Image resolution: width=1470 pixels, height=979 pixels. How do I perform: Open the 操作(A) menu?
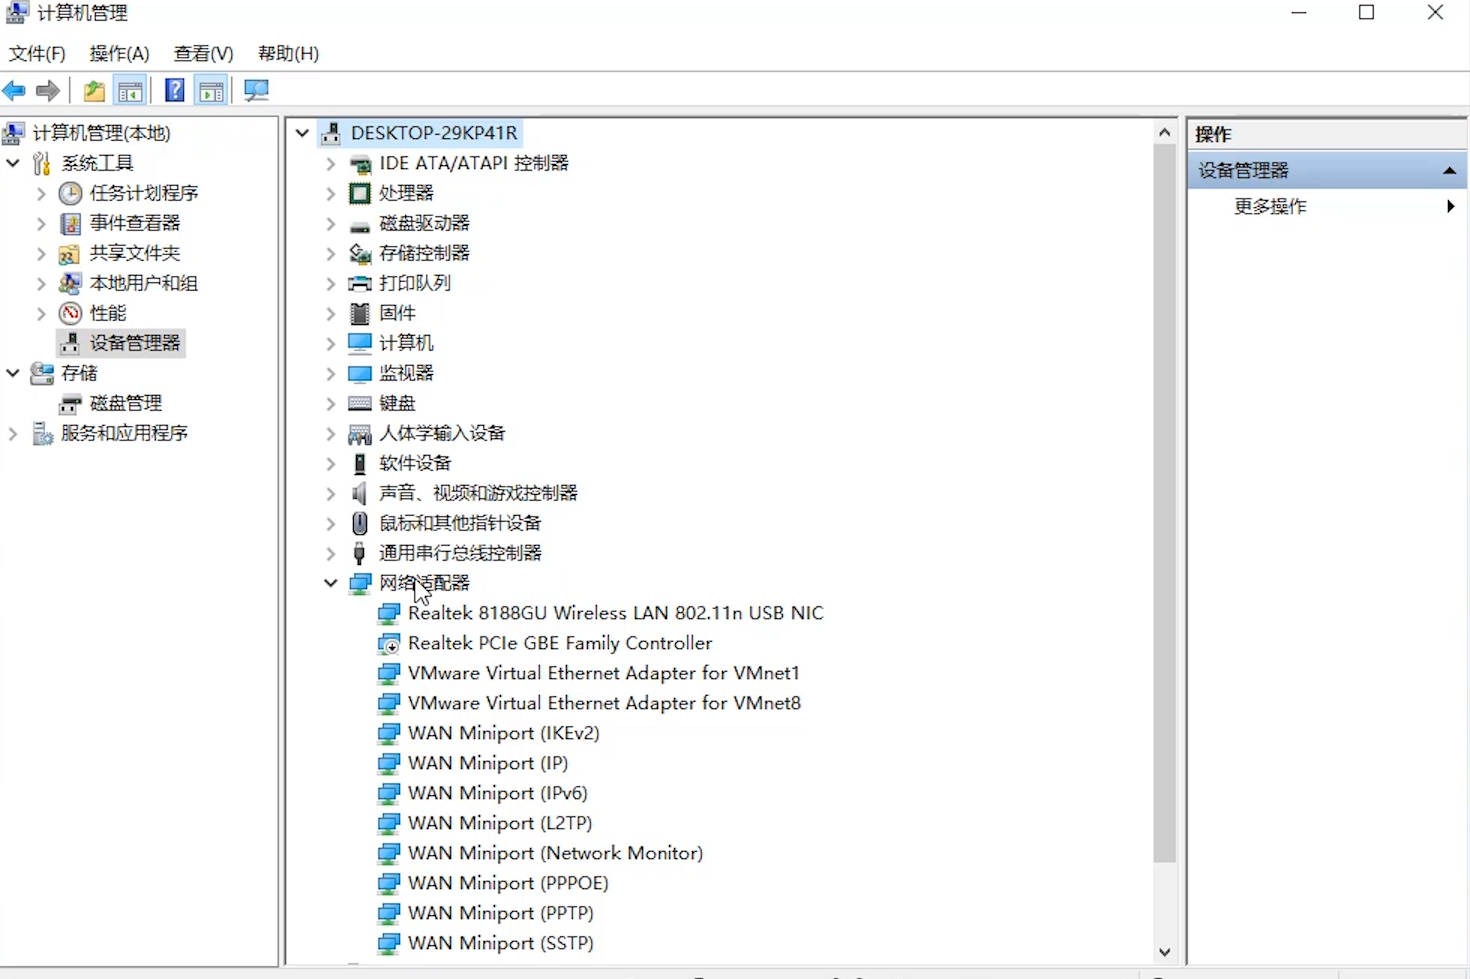point(119,53)
